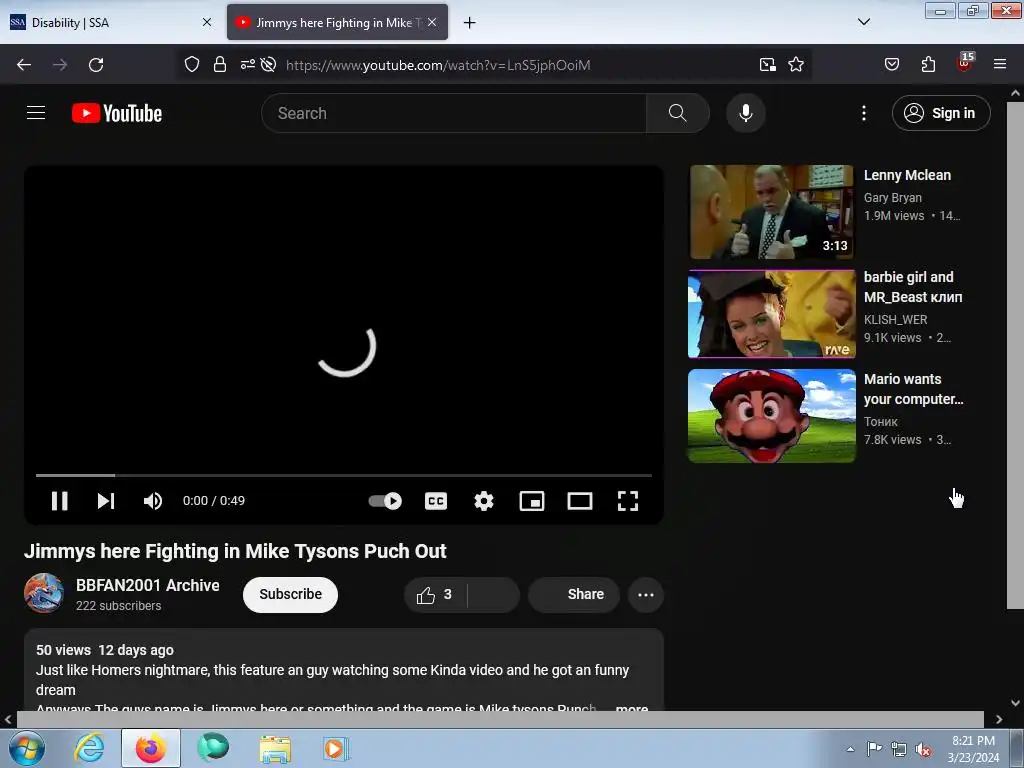Open uBlock Origin extension badge
Viewport: 1024px width, 768px height.
965,63
